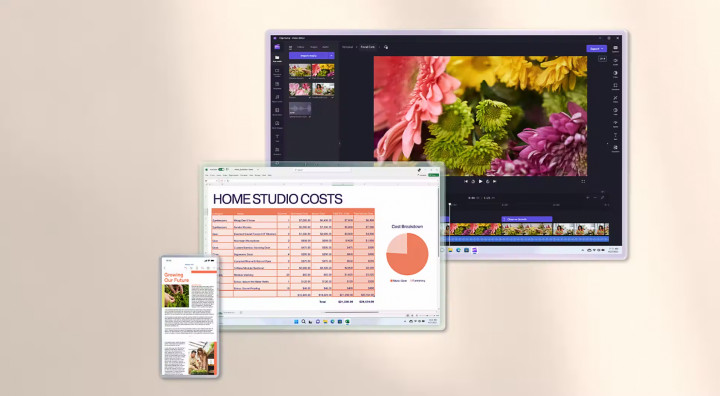The width and height of the screenshot is (720, 396).
Task: Open Stock images in Clipchamp sidebar
Action: 277,124
